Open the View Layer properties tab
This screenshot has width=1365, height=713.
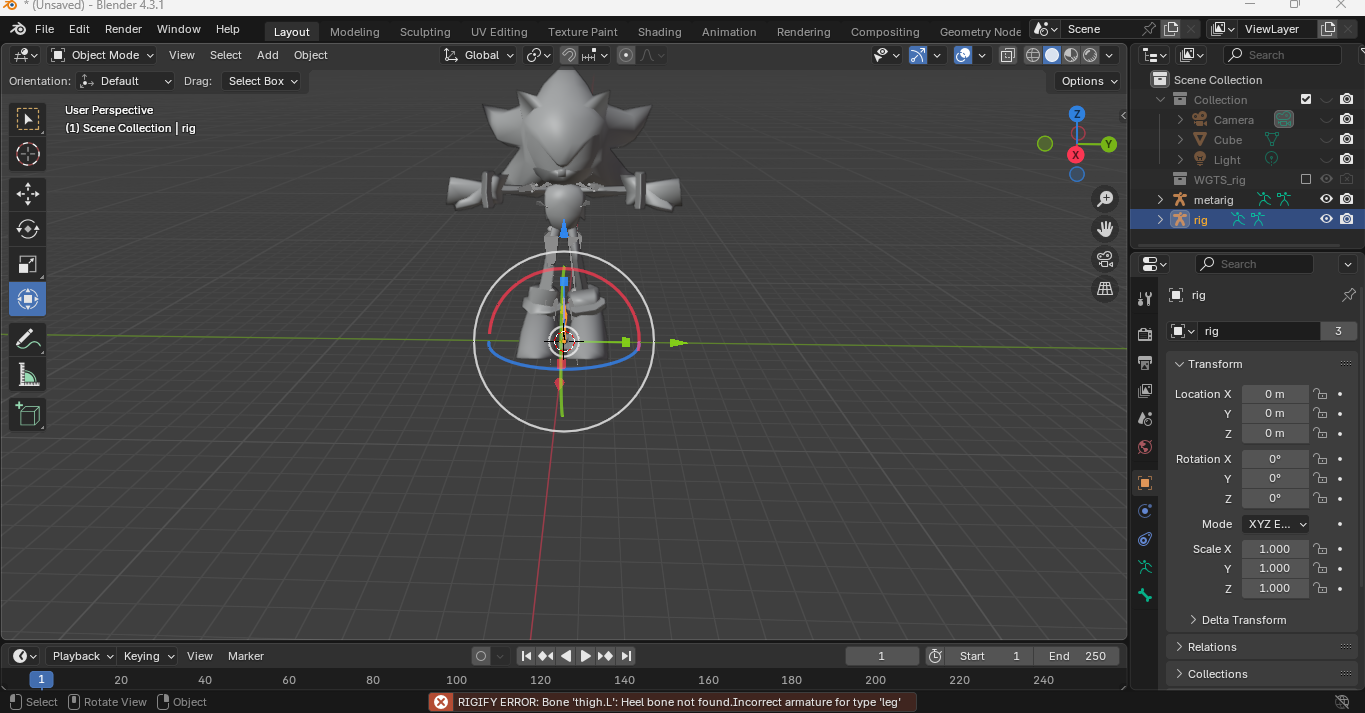point(1145,390)
